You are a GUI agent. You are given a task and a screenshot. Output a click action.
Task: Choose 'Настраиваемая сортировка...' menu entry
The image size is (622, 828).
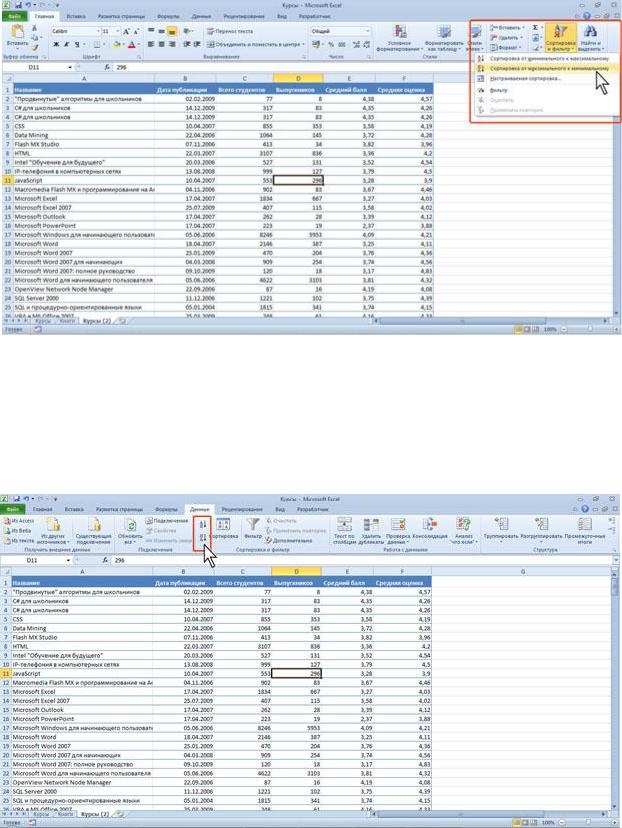(x=547, y=78)
